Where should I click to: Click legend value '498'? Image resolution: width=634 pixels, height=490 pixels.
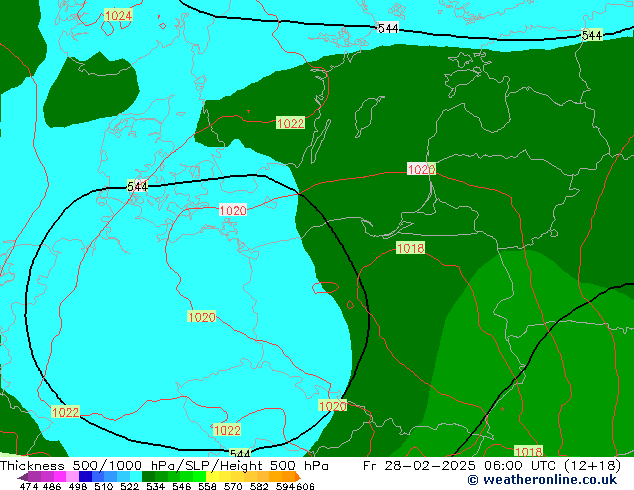(78, 486)
